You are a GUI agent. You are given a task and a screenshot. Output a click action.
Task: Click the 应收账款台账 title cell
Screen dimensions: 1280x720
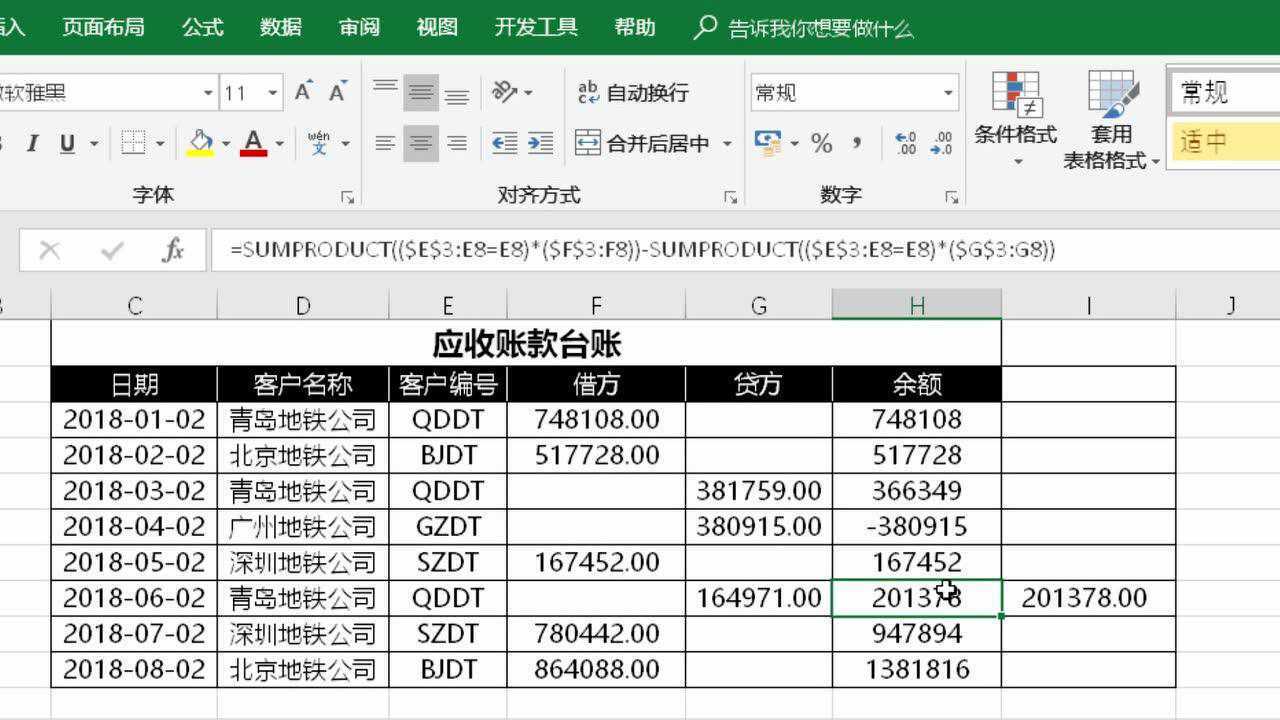coord(526,344)
